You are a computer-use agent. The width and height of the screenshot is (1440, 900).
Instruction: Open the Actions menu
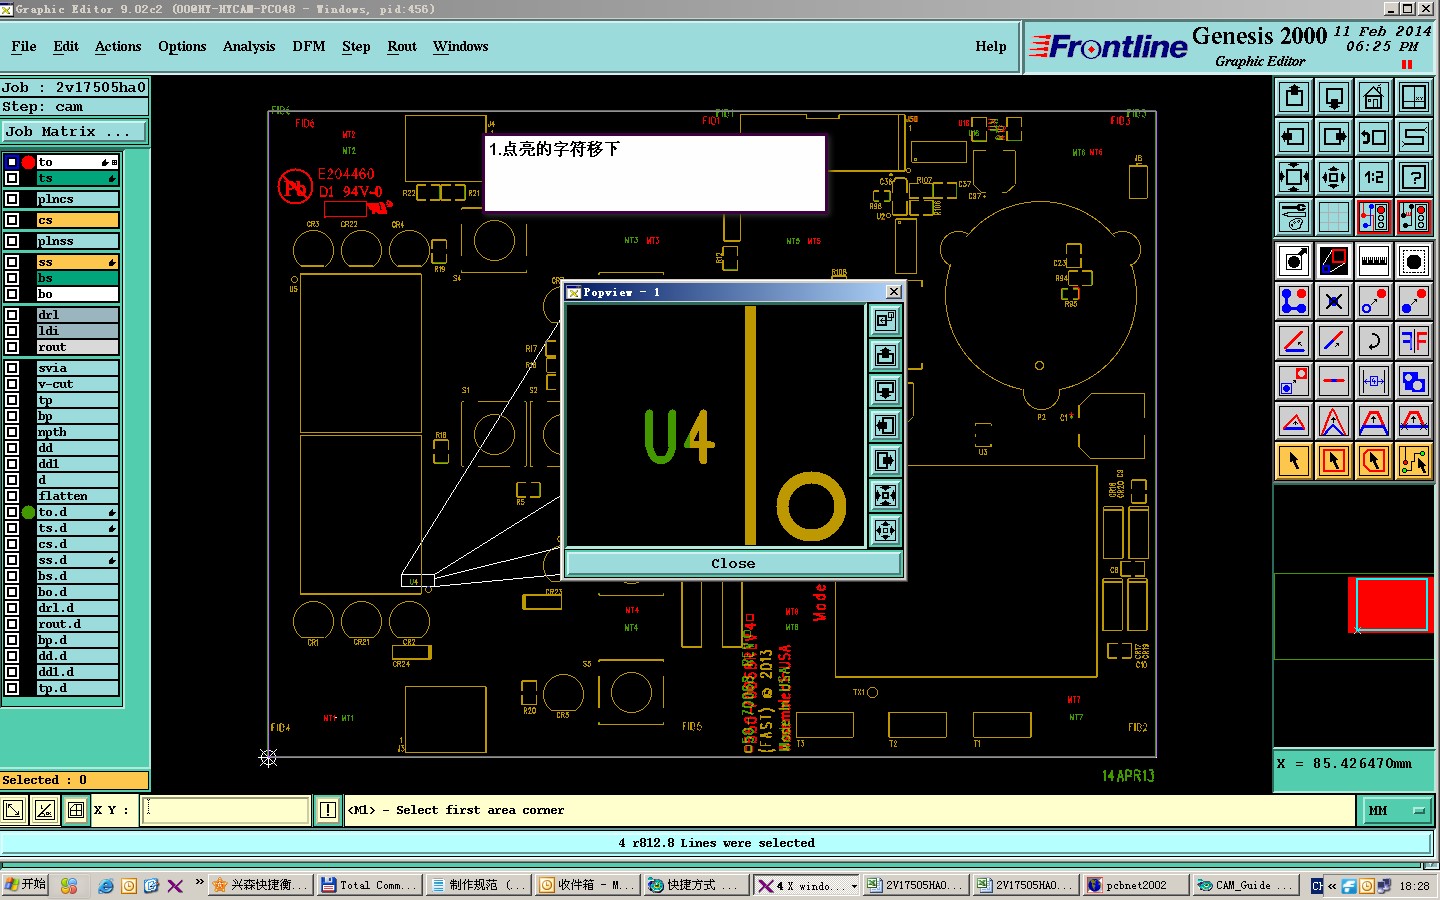[x=118, y=47]
